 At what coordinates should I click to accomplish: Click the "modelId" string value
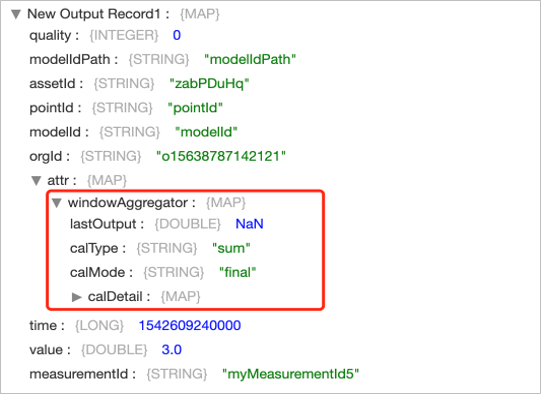206,132
